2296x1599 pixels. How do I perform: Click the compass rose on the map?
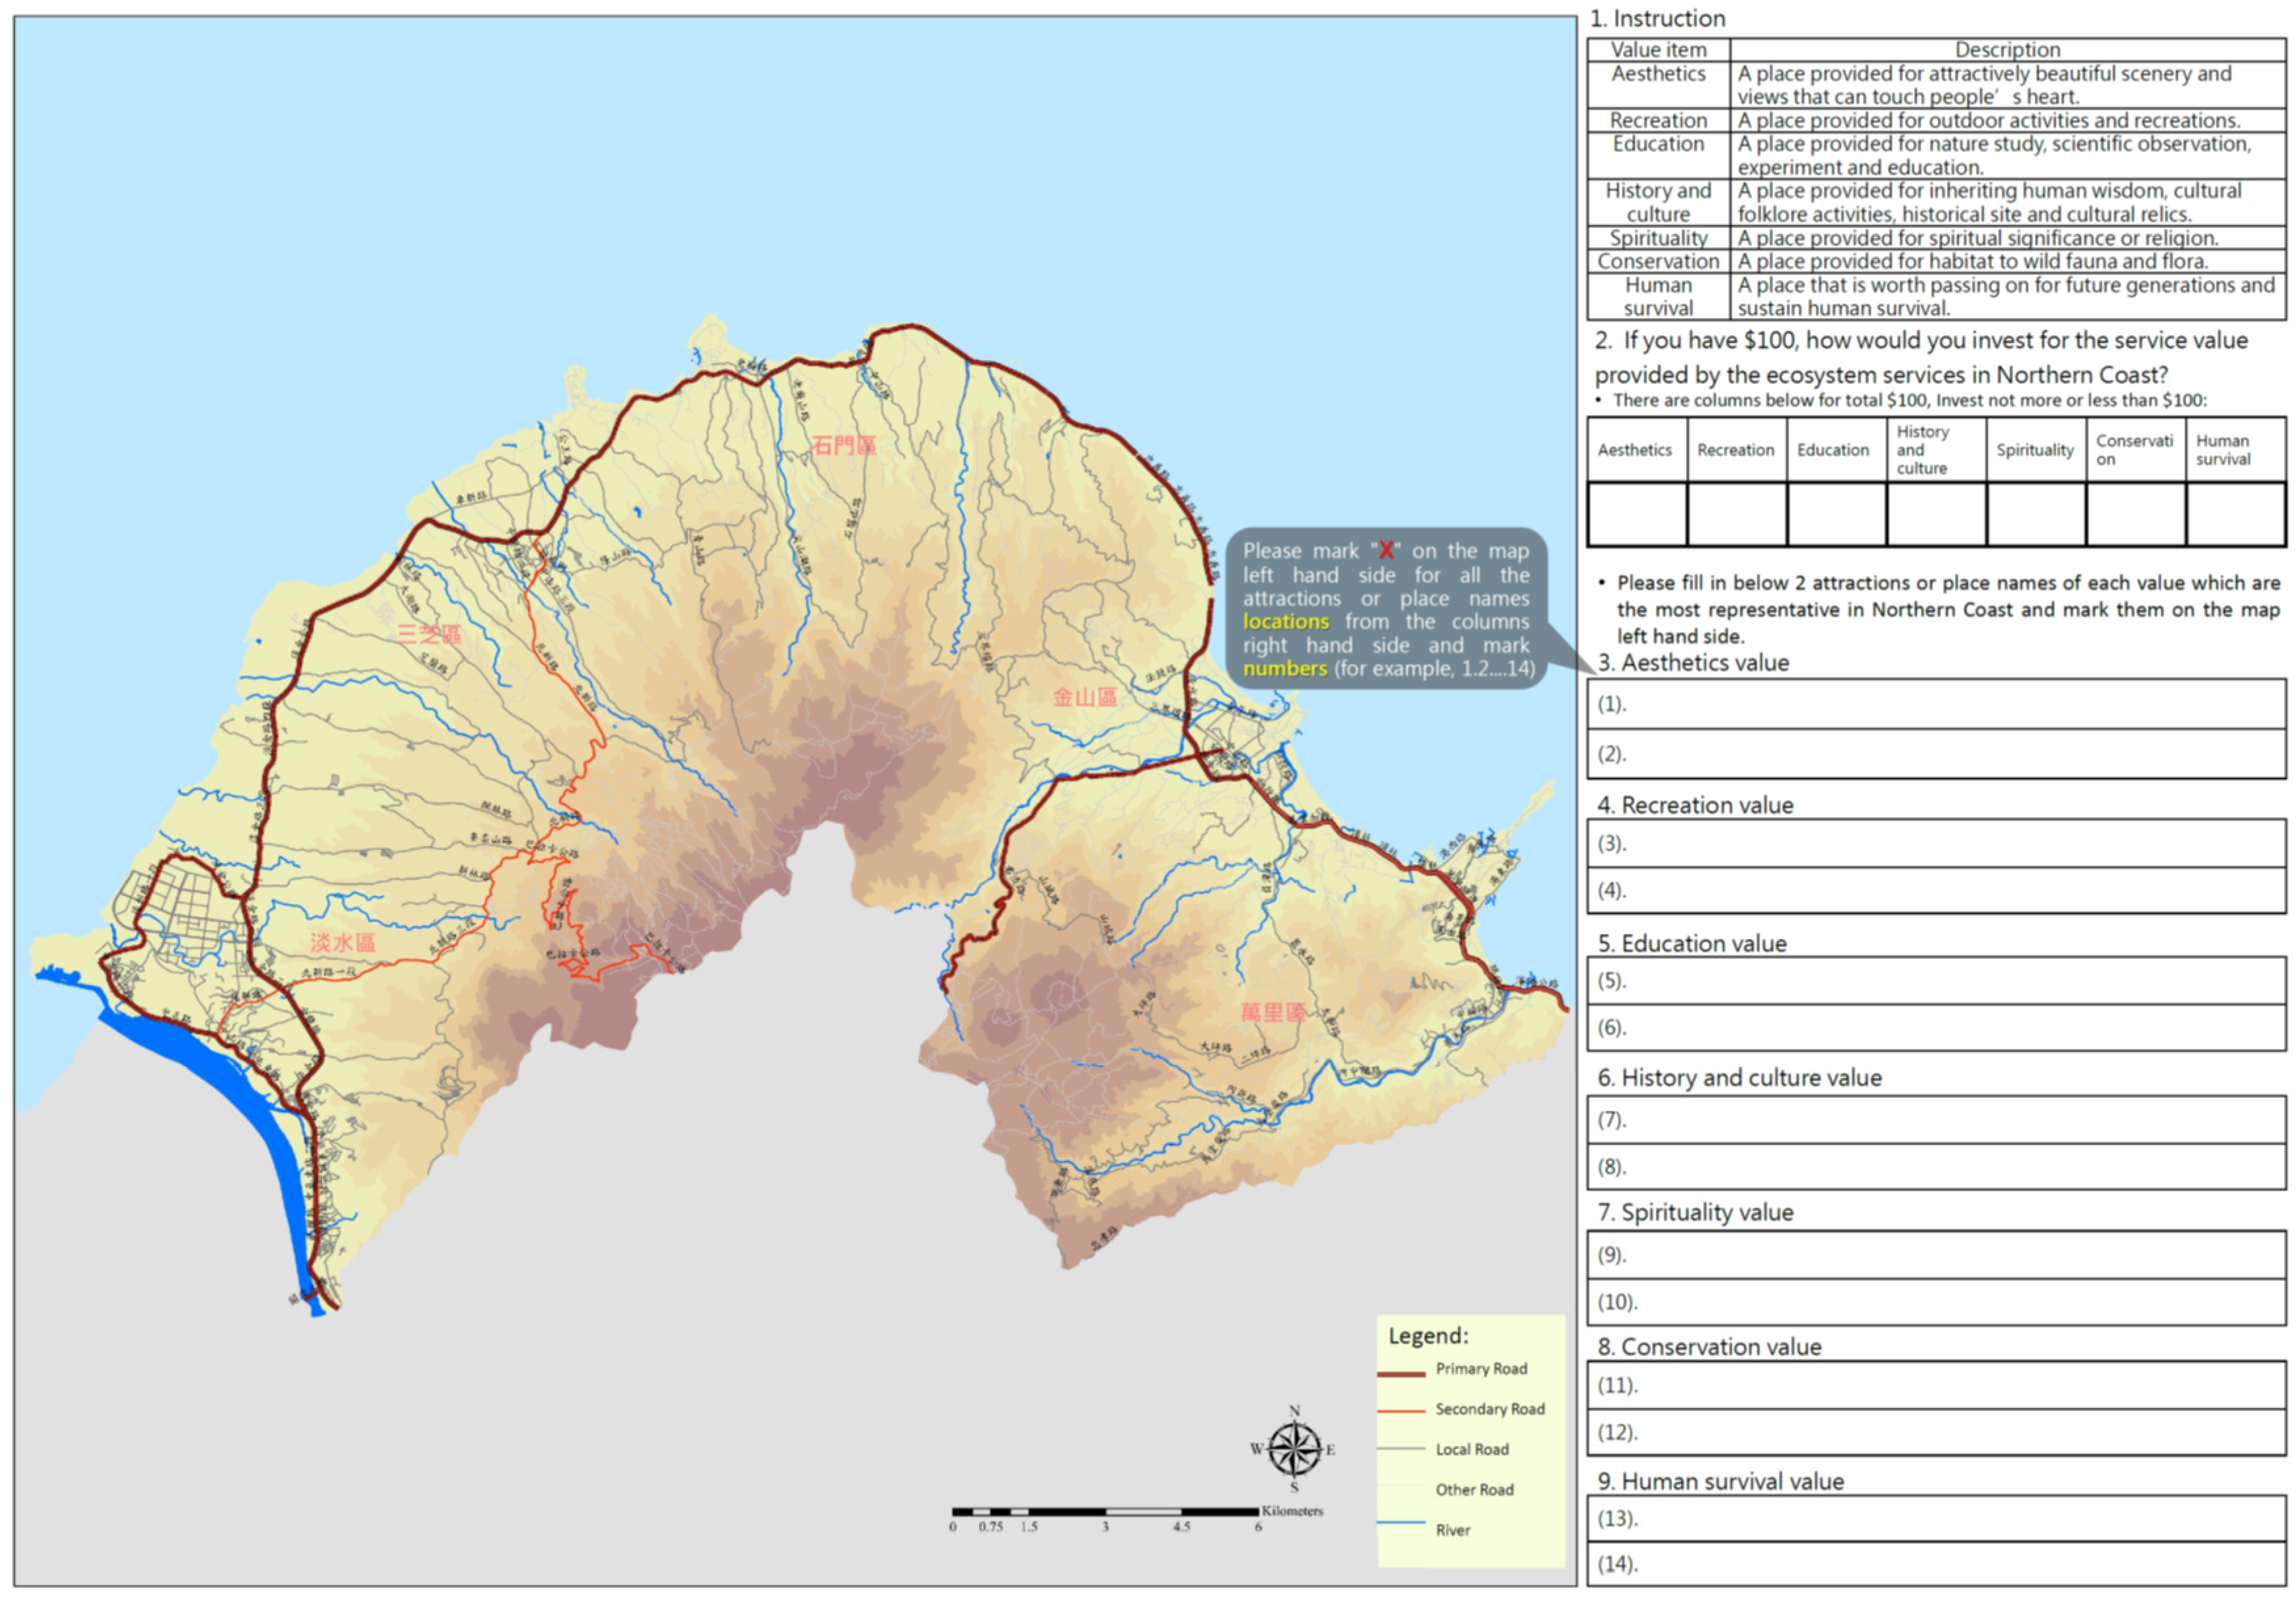1294,1448
